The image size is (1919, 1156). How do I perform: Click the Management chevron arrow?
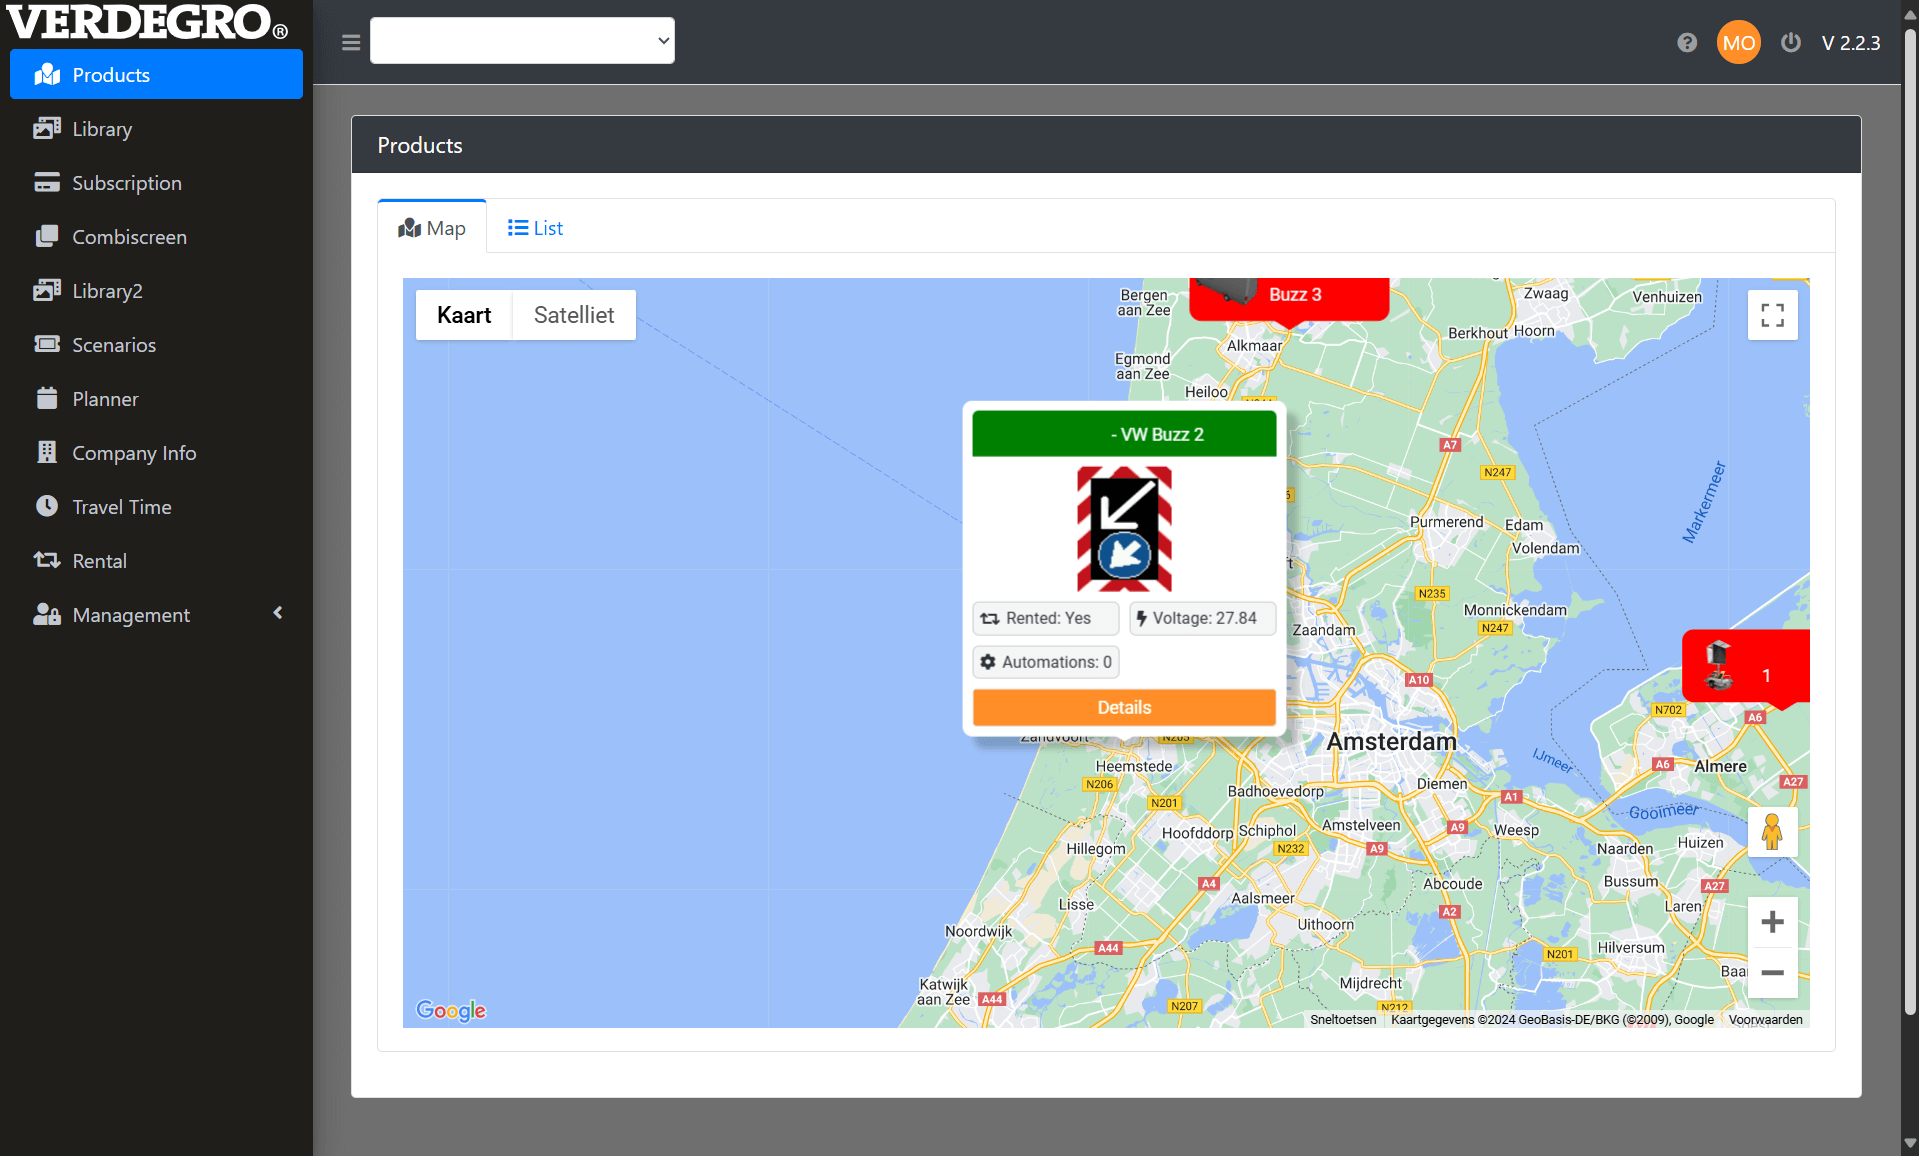pyautogui.click(x=278, y=613)
